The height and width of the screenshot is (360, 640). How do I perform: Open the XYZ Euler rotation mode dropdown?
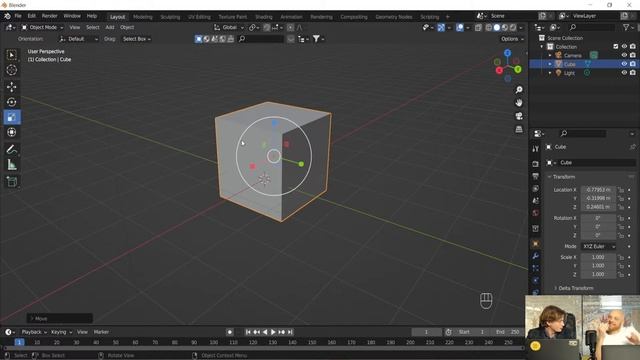598,247
